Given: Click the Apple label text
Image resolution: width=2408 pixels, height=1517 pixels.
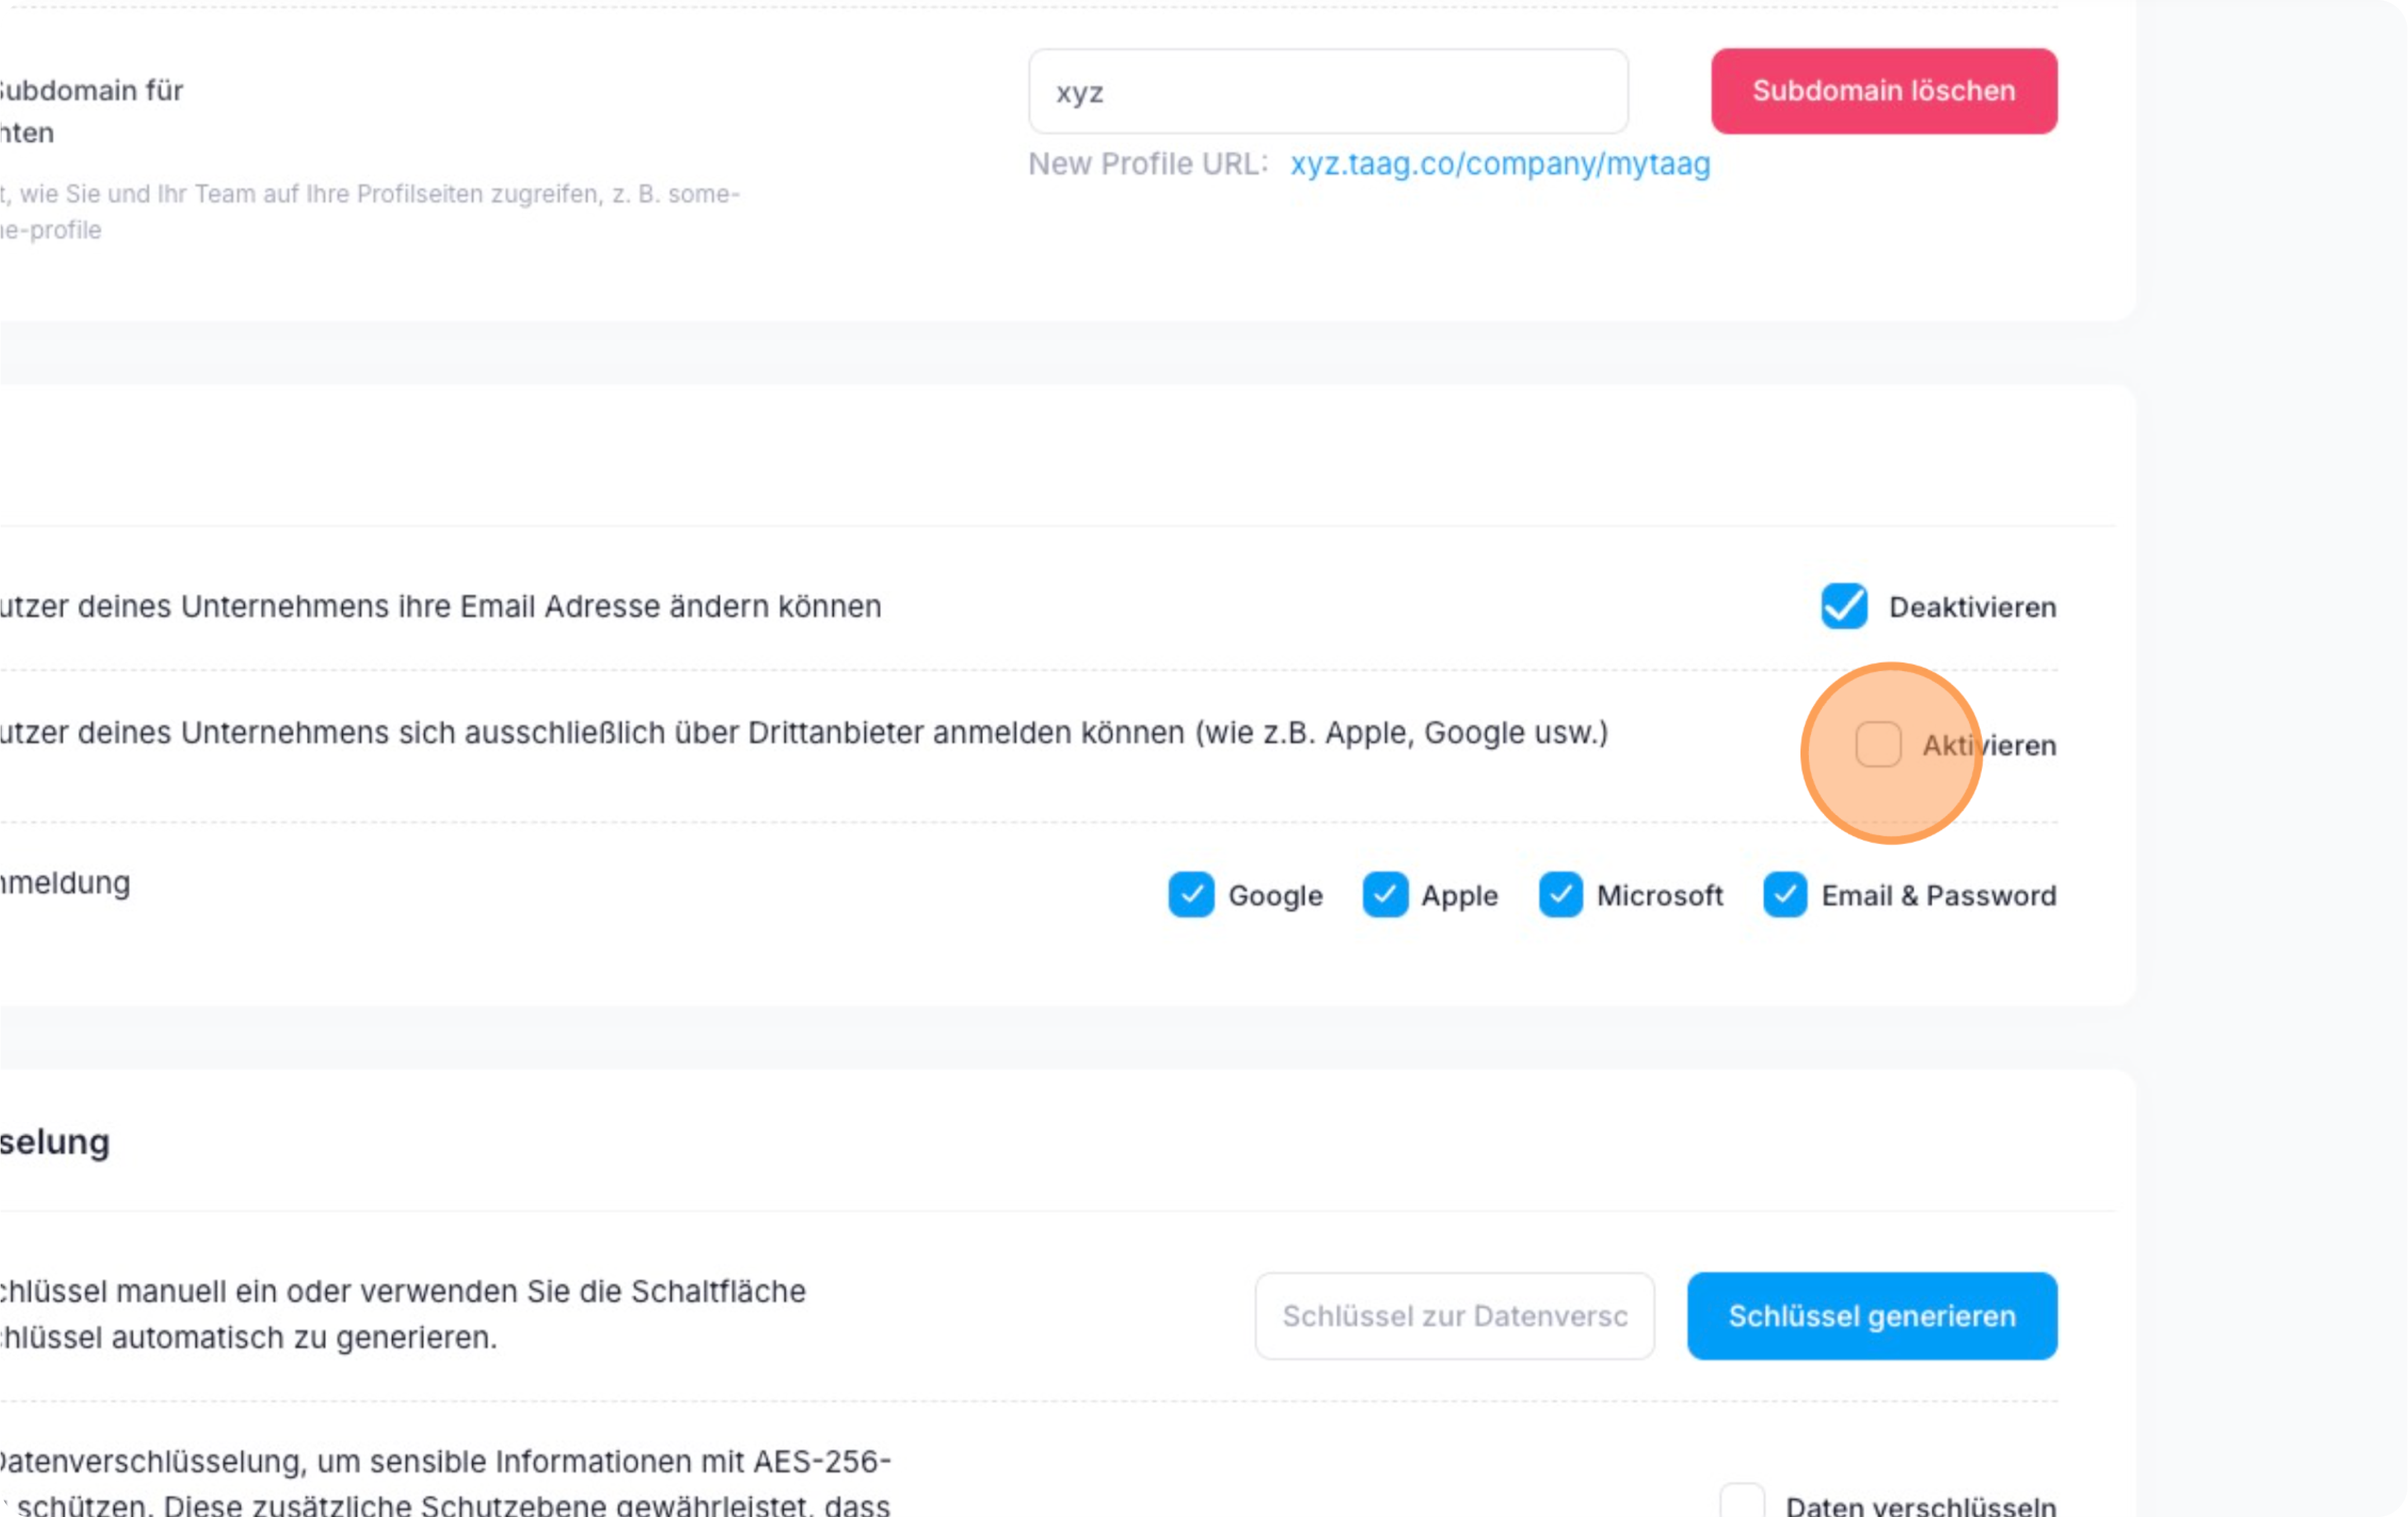Looking at the screenshot, I should [1459, 896].
